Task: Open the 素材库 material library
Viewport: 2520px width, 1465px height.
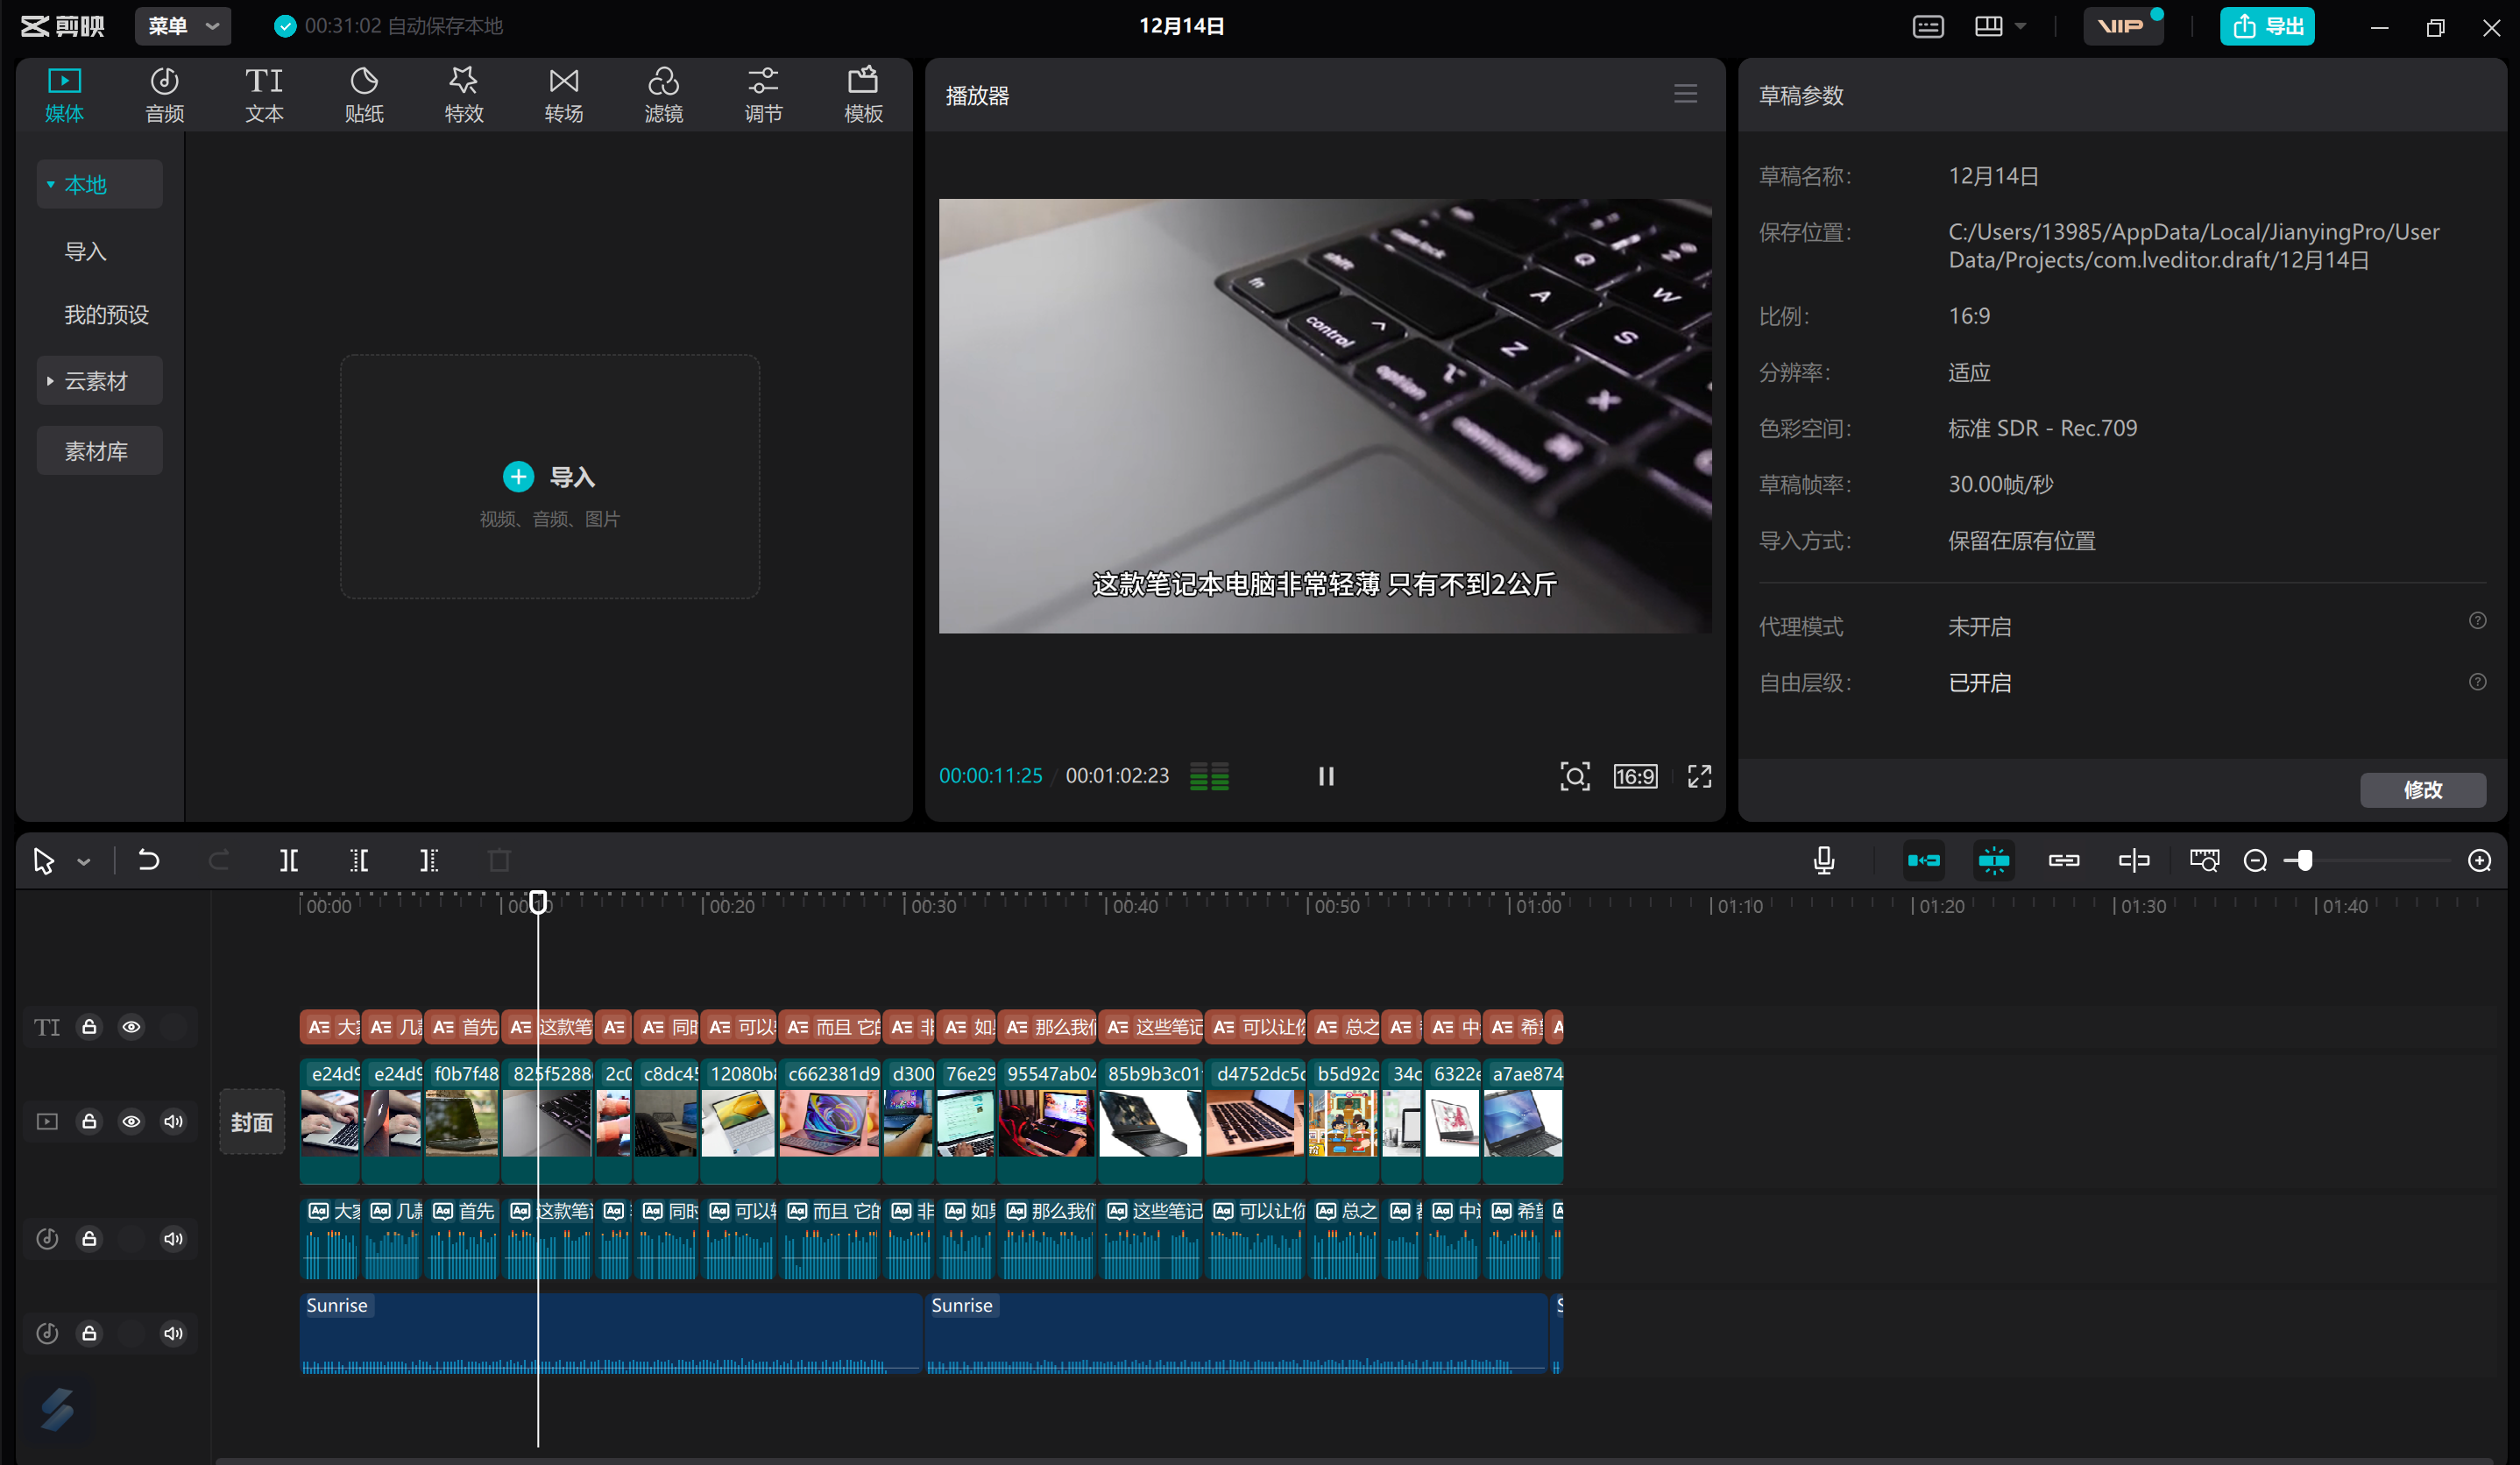Action: pos(99,450)
